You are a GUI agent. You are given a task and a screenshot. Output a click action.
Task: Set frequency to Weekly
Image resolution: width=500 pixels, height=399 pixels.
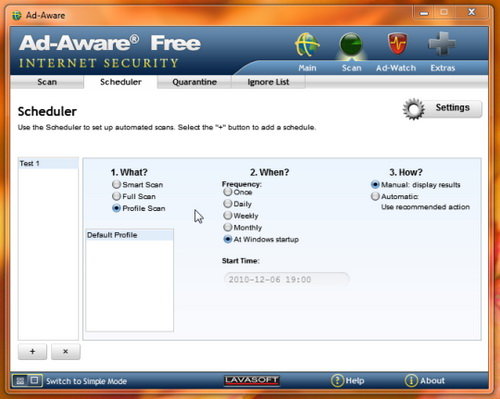[228, 216]
